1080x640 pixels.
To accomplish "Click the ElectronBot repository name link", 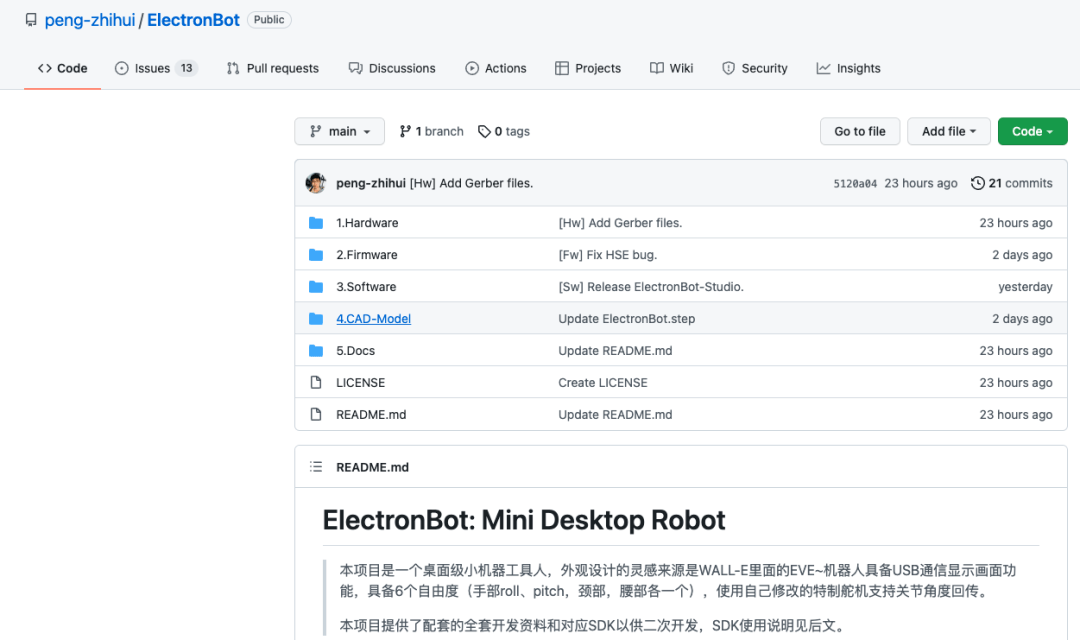I will 194,20.
